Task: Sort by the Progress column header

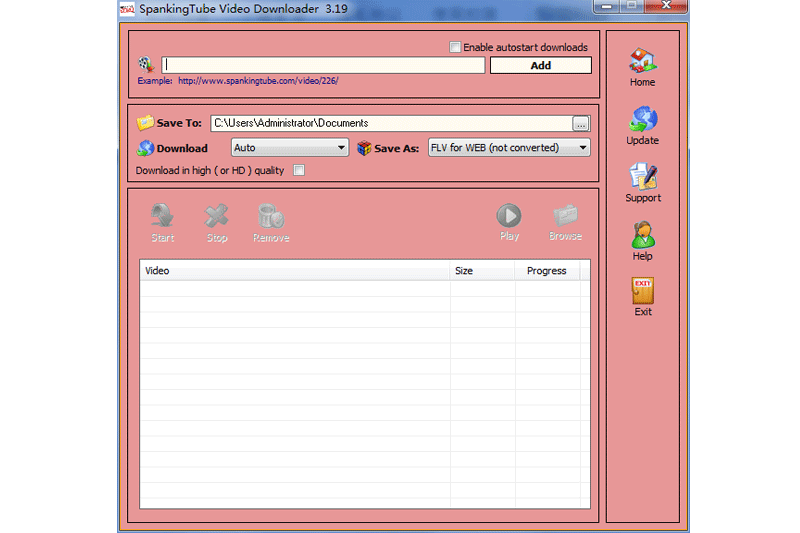Action: 547,270
